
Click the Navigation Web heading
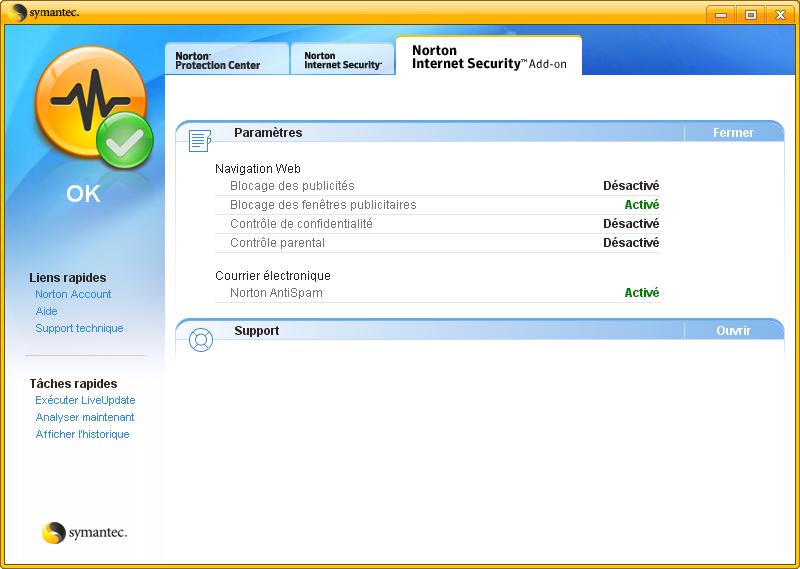258,169
